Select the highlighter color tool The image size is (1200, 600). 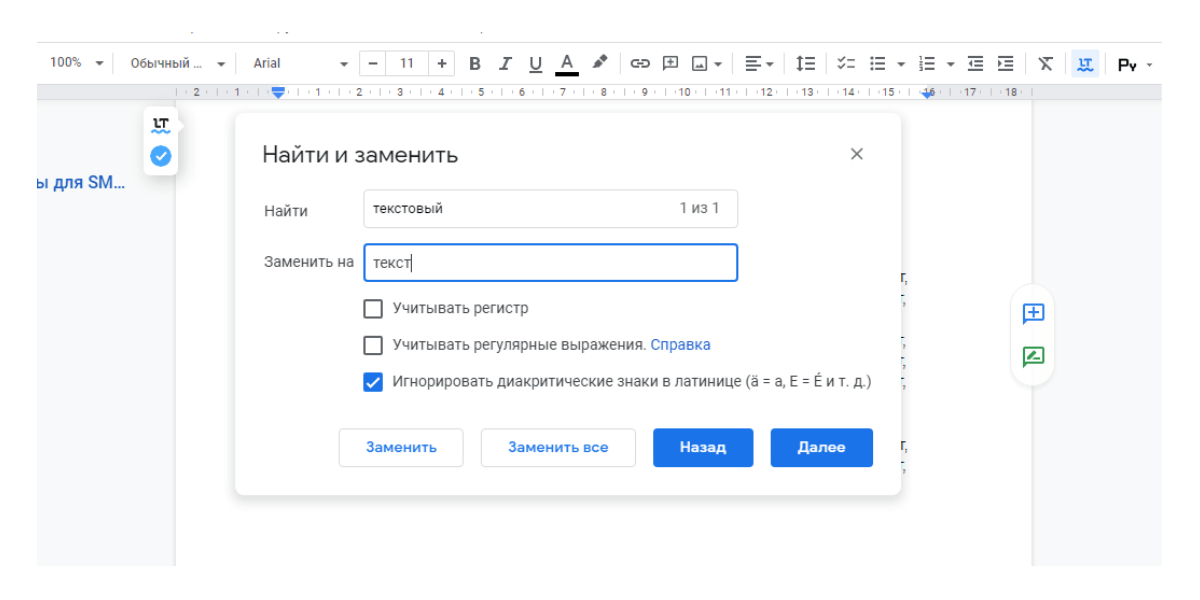point(599,63)
